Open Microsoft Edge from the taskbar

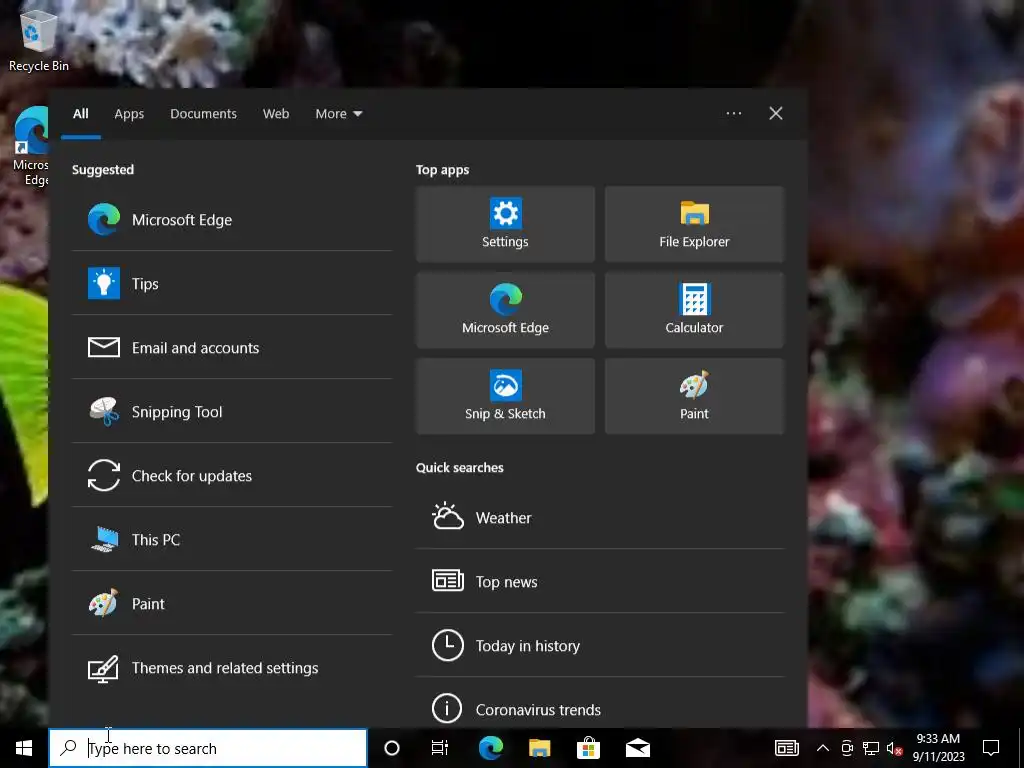click(490, 748)
